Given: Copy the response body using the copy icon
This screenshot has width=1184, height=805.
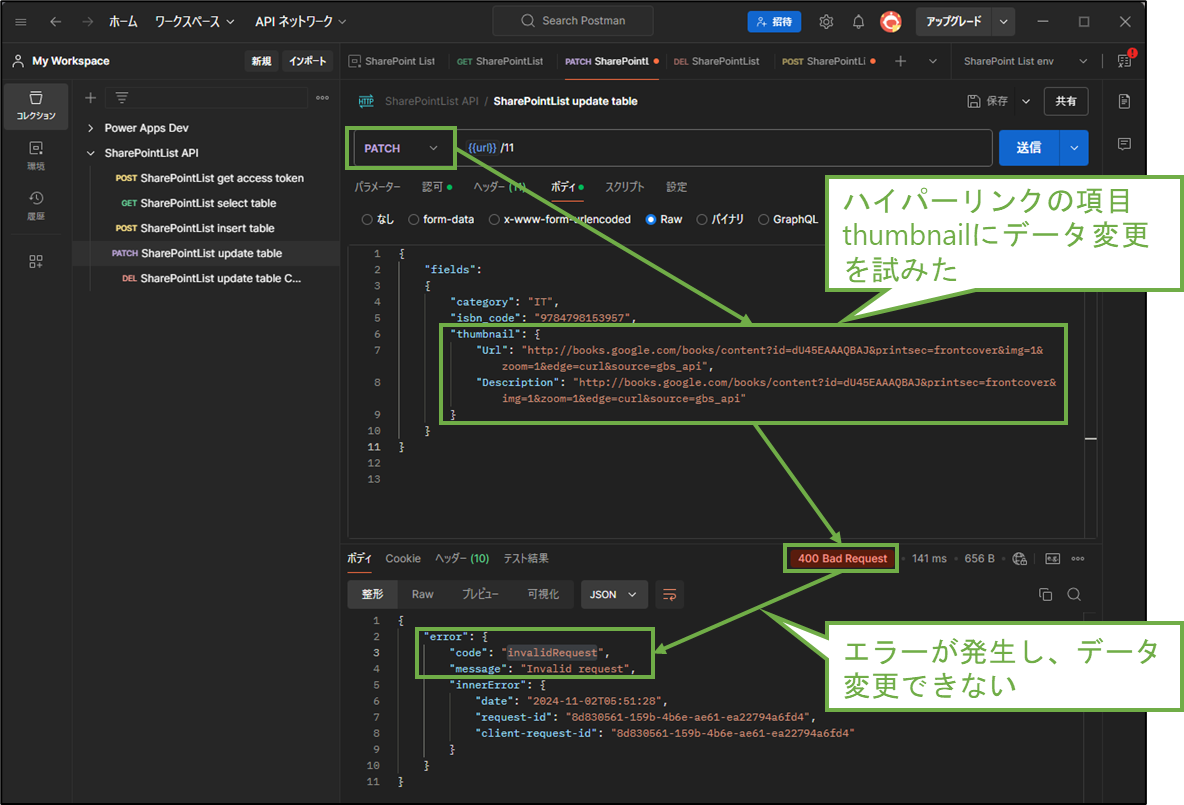Looking at the screenshot, I should 1046,594.
